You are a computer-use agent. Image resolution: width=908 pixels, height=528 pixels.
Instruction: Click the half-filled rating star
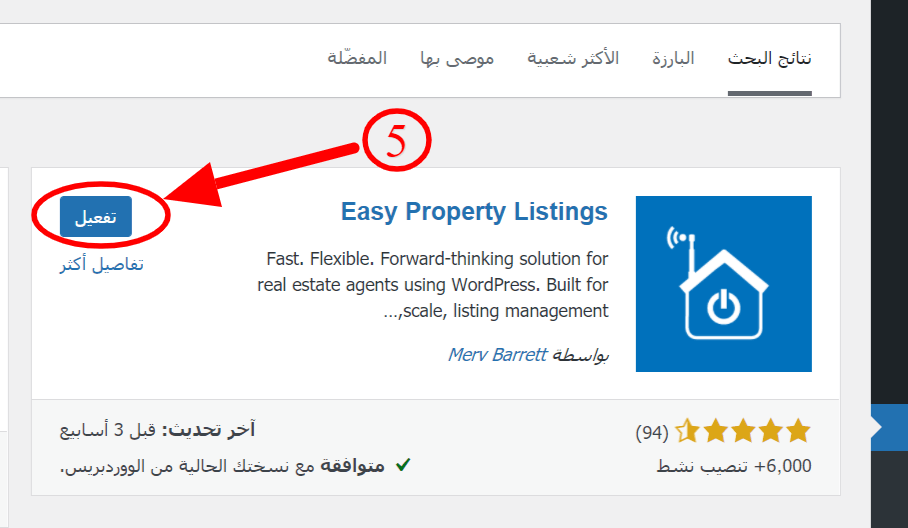(x=687, y=432)
